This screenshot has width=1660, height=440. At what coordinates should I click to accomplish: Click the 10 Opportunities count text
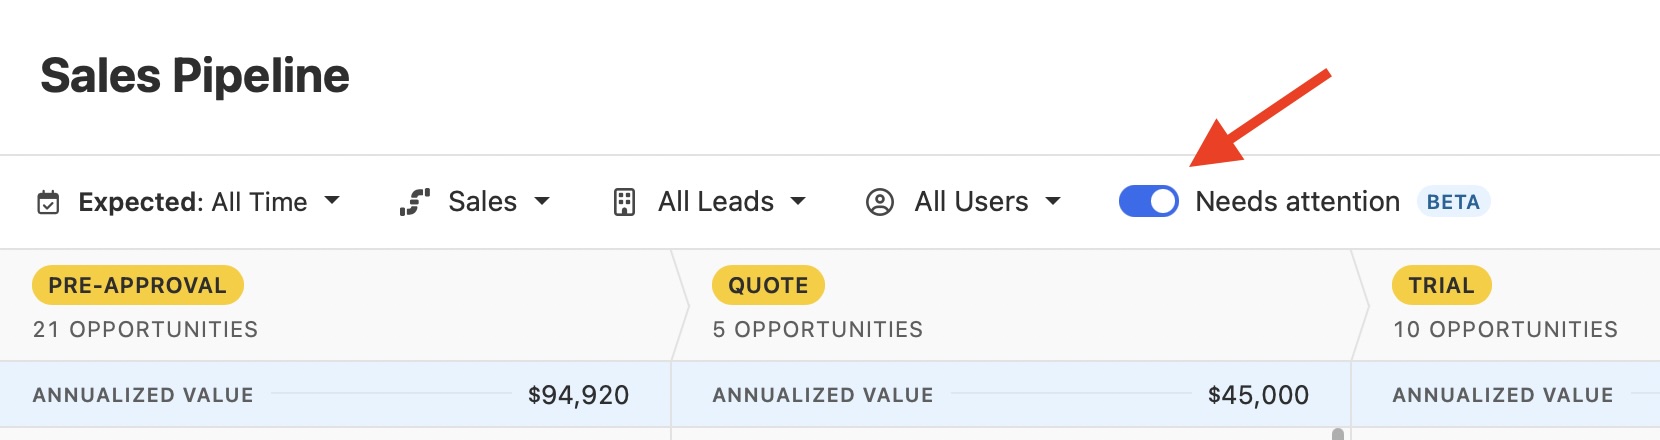coord(1505,329)
